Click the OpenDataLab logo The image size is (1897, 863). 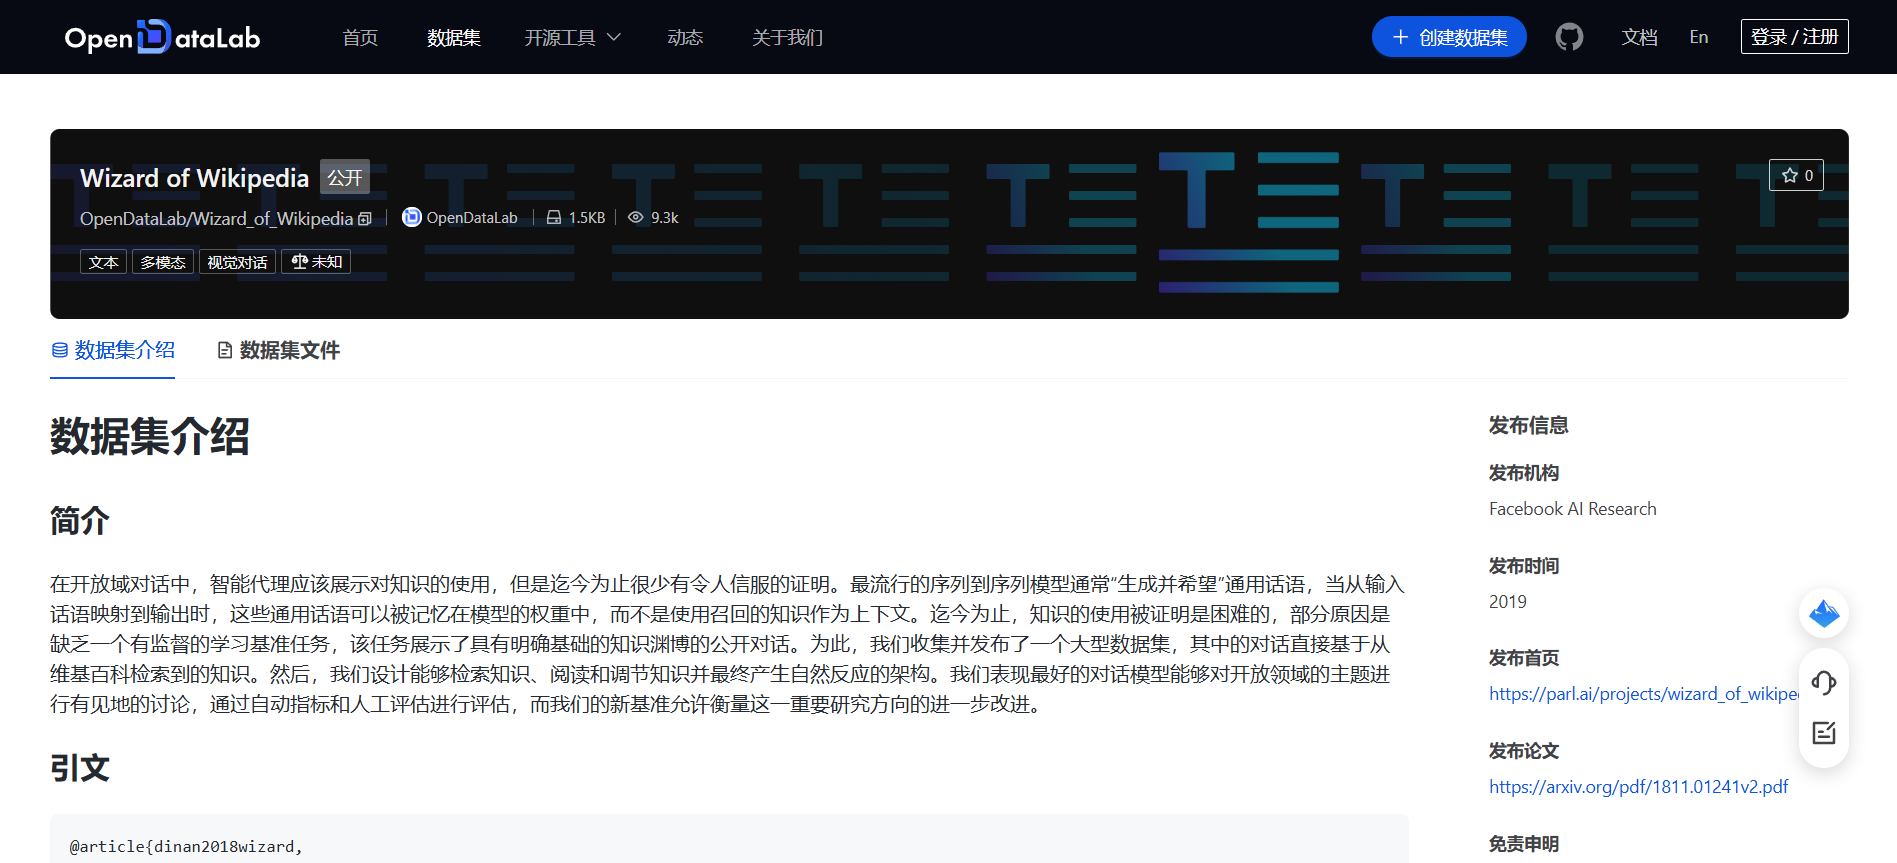click(x=162, y=37)
